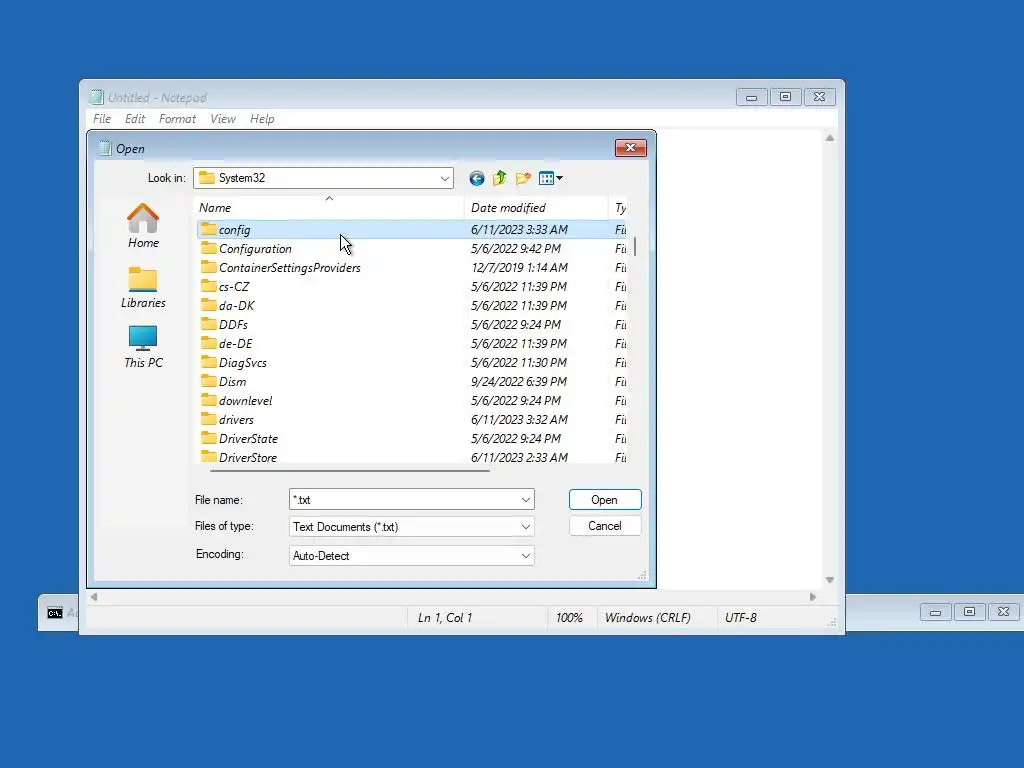Open the View menu in Notepad
The height and width of the screenshot is (768, 1024).
click(x=223, y=119)
